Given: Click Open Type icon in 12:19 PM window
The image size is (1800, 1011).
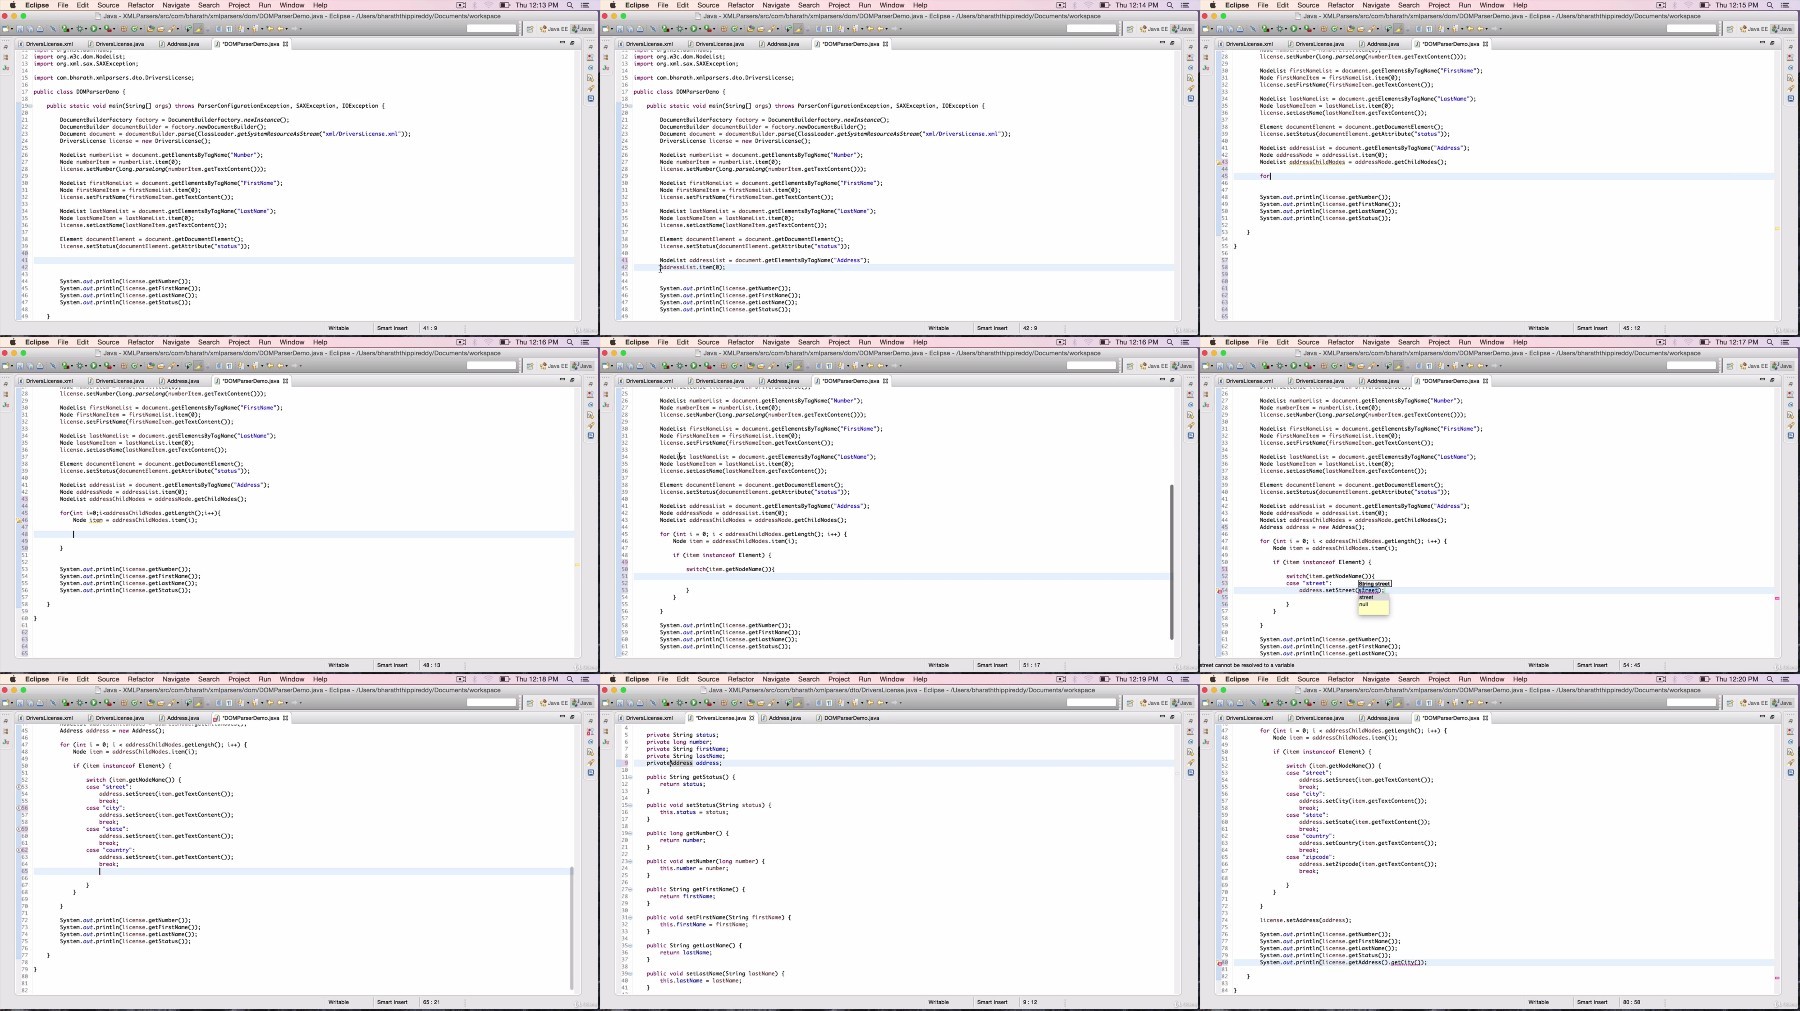Looking at the screenshot, I should pyautogui.click(x=750, y=703).
